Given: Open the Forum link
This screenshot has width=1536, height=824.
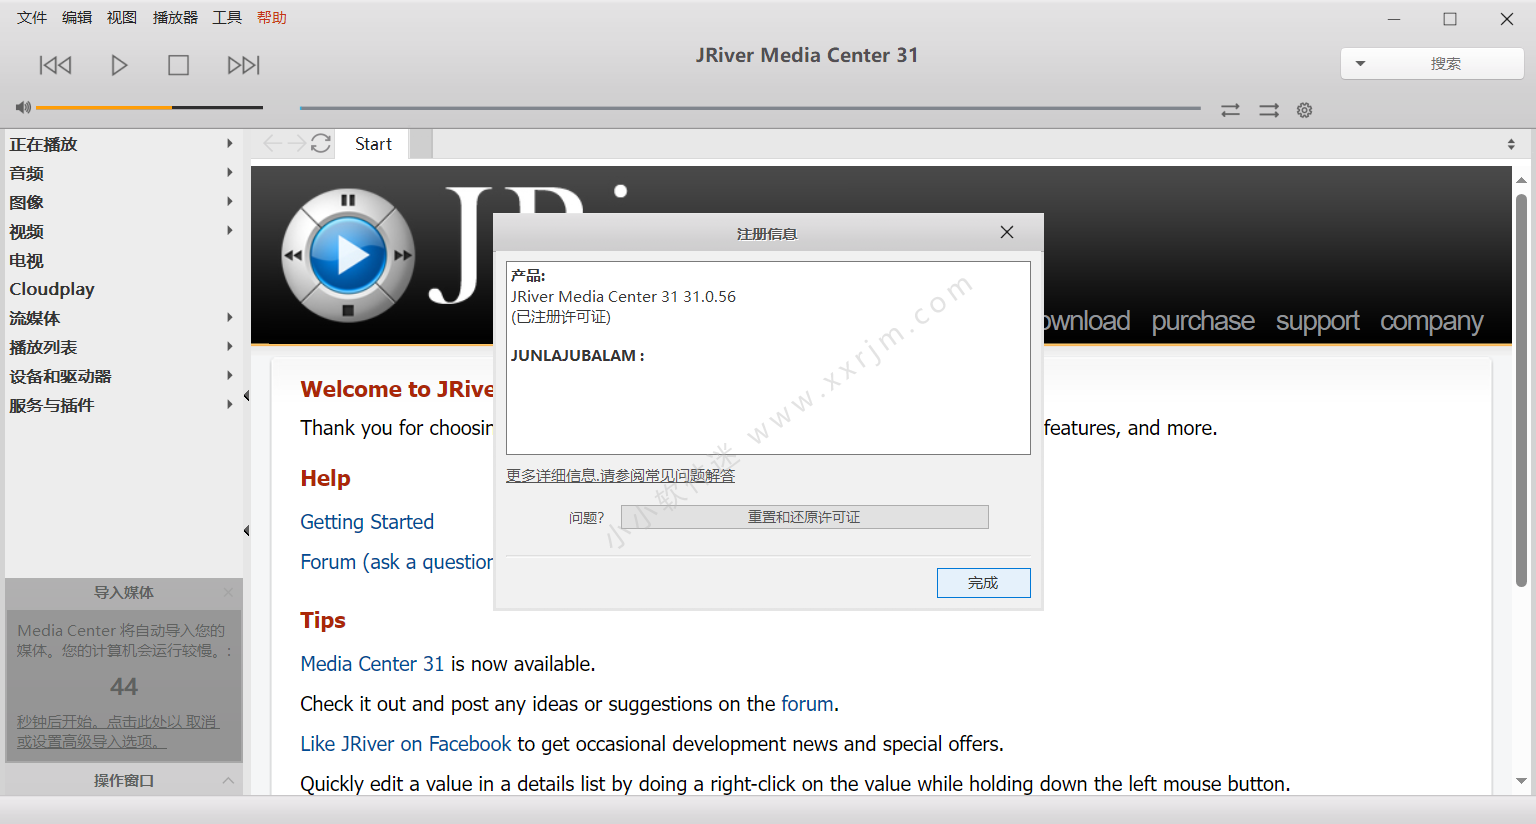Looking at the screenshot, I should (396, 562).
